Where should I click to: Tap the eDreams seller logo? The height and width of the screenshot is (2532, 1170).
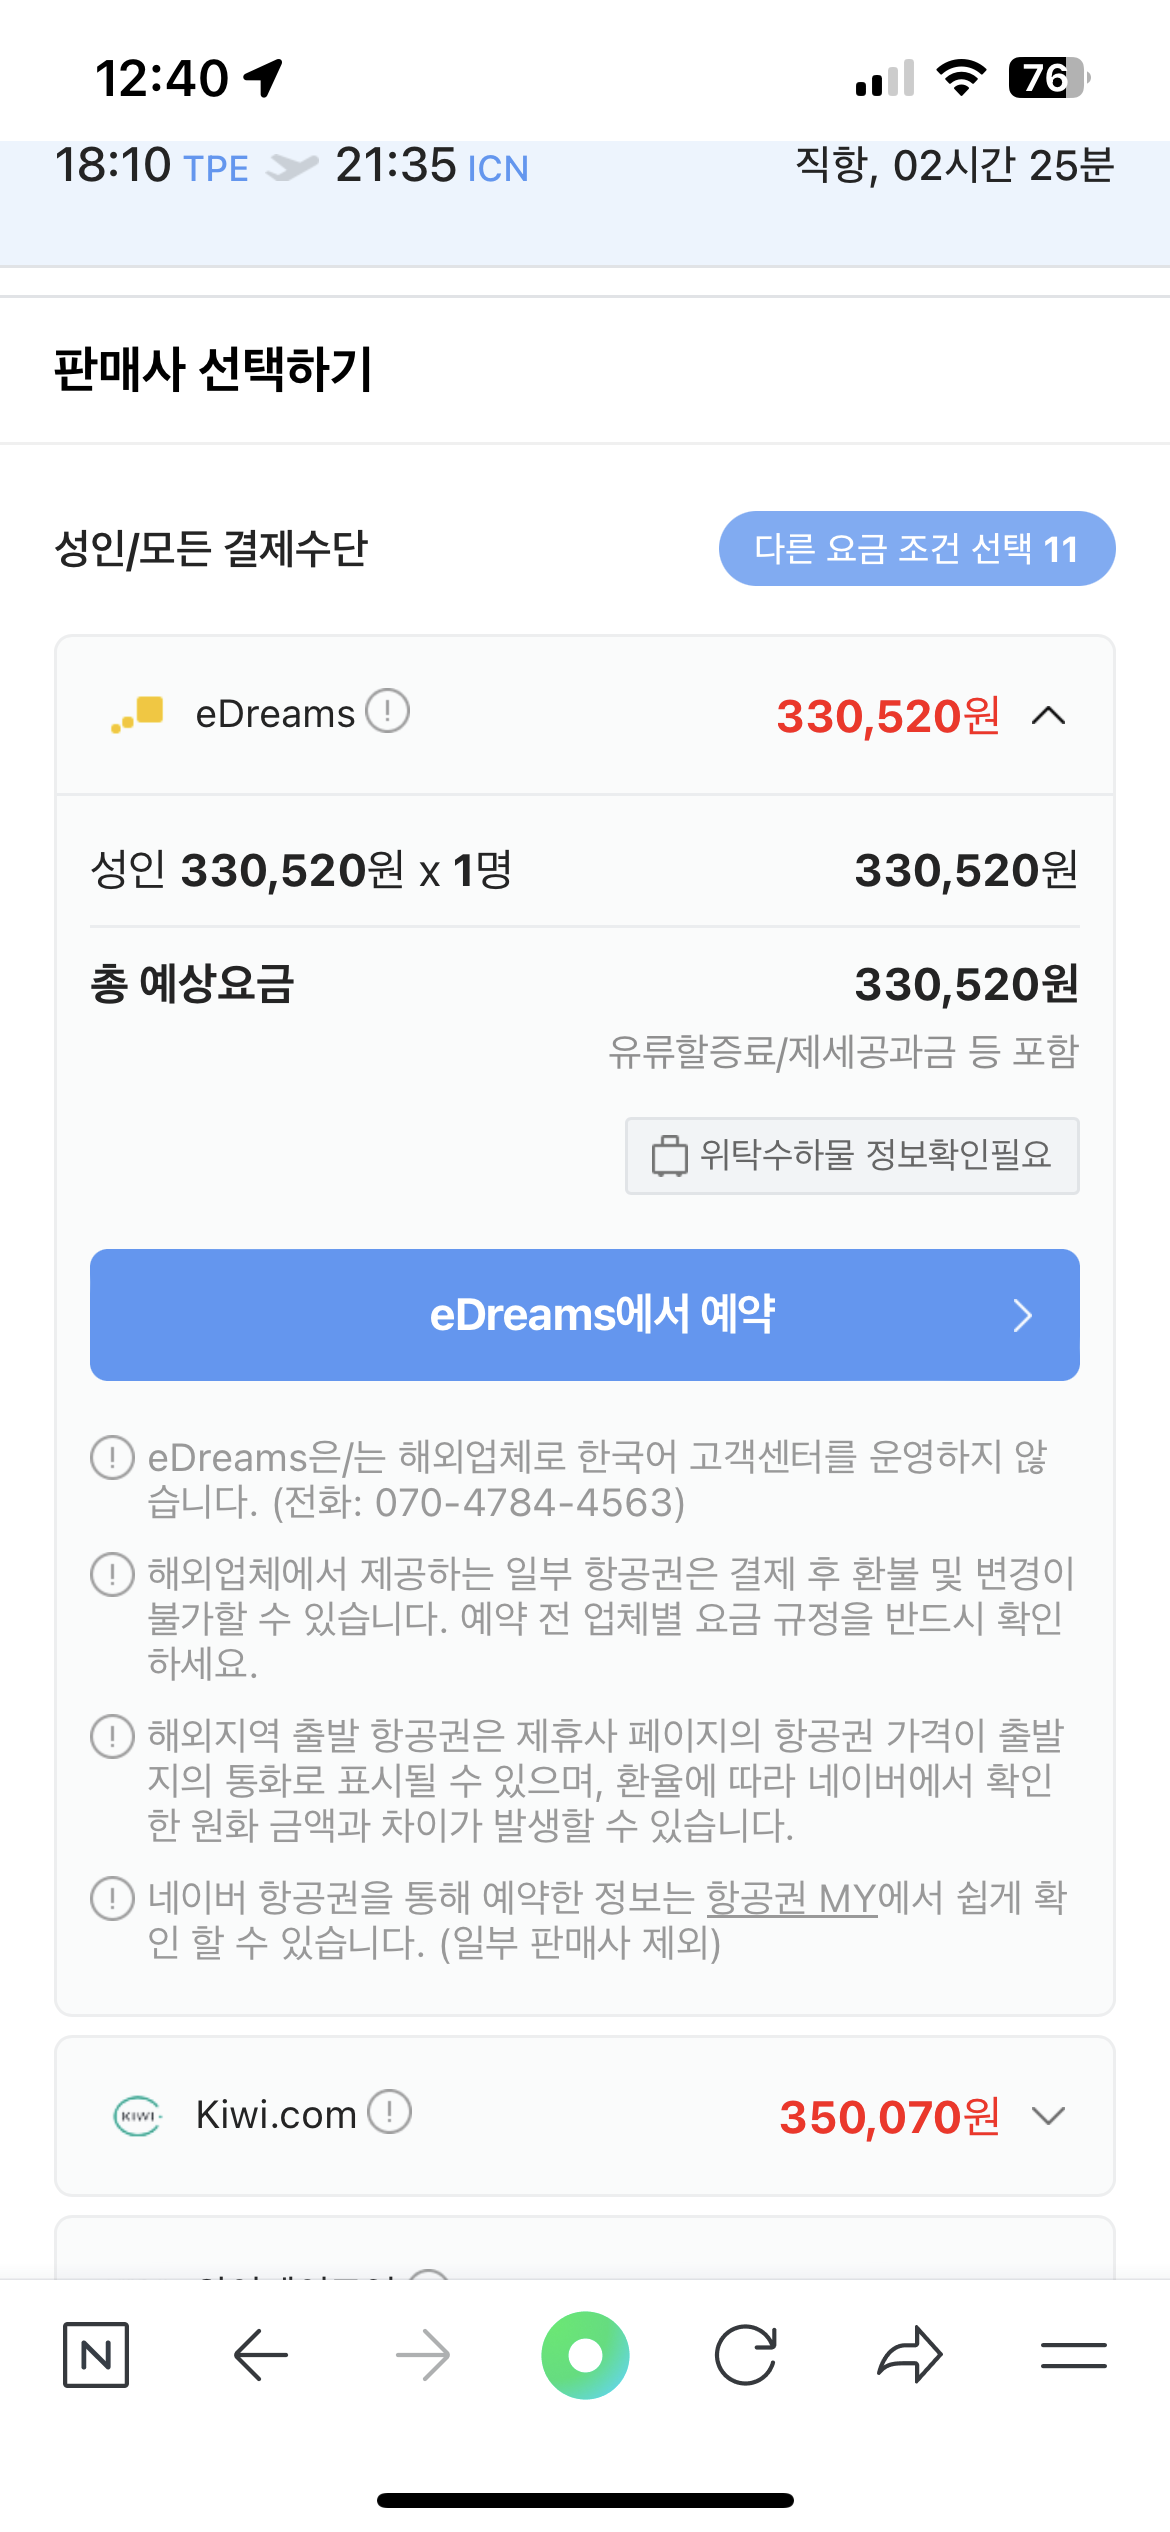138,714
